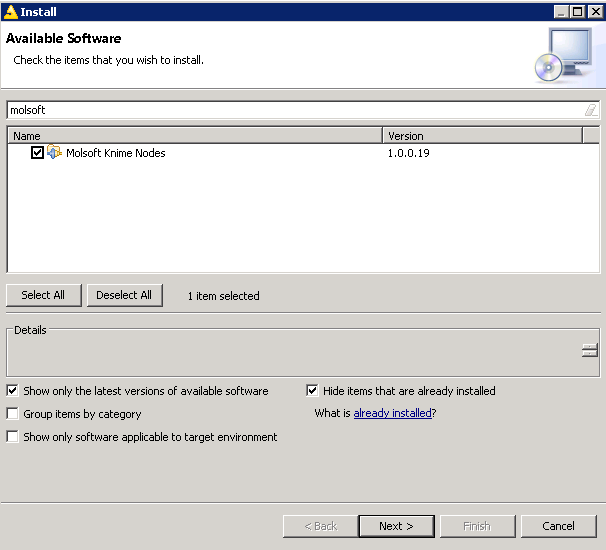Focus the filter text field containing molsoft

pos(290,110)
